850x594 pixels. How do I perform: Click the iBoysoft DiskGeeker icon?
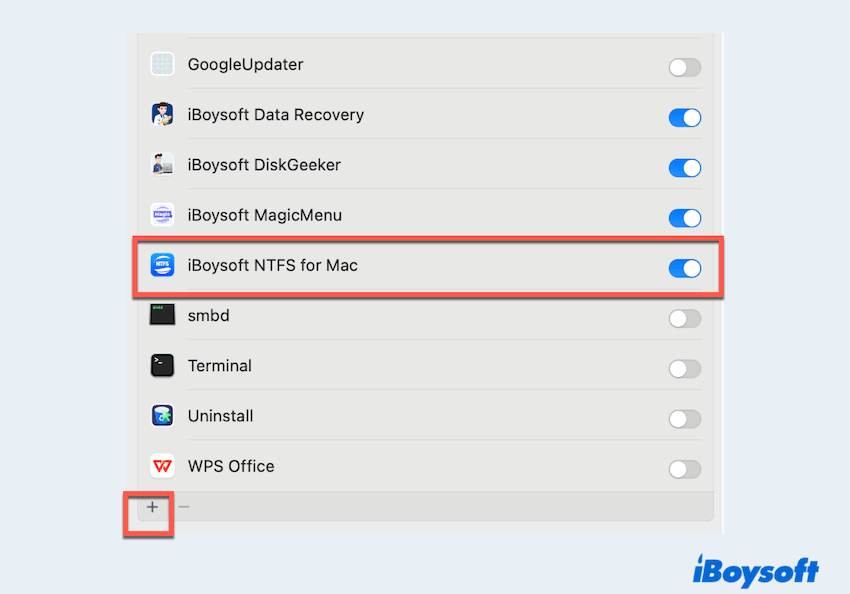pos(162,164)
